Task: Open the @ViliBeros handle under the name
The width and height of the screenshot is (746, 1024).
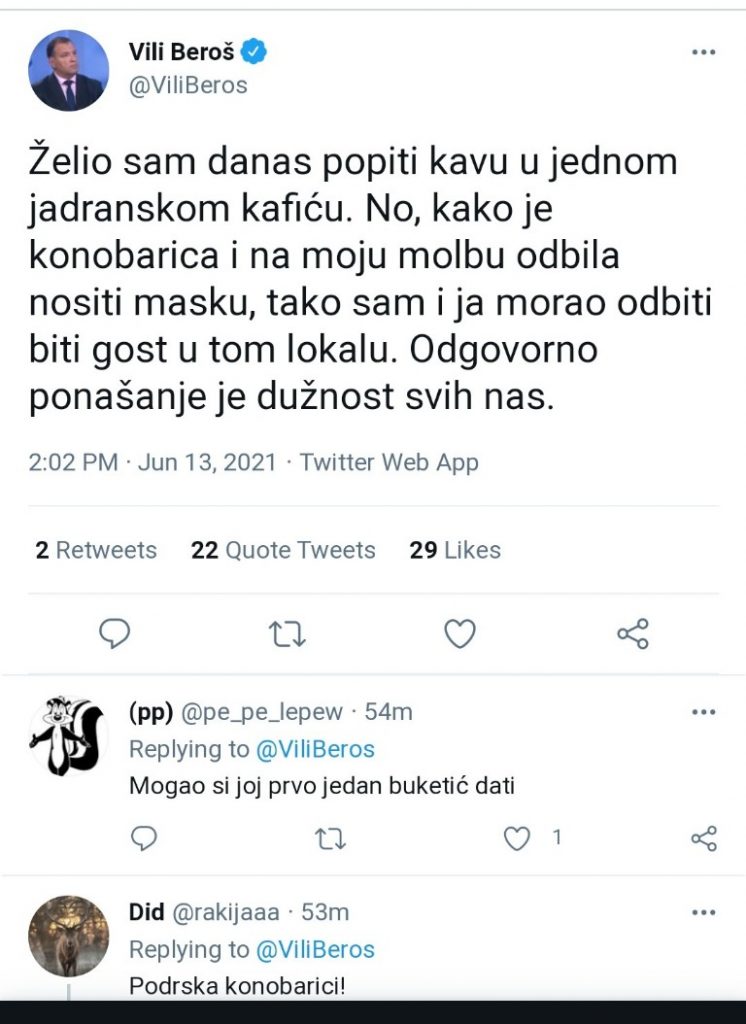Action: click(x=188, y=85)
